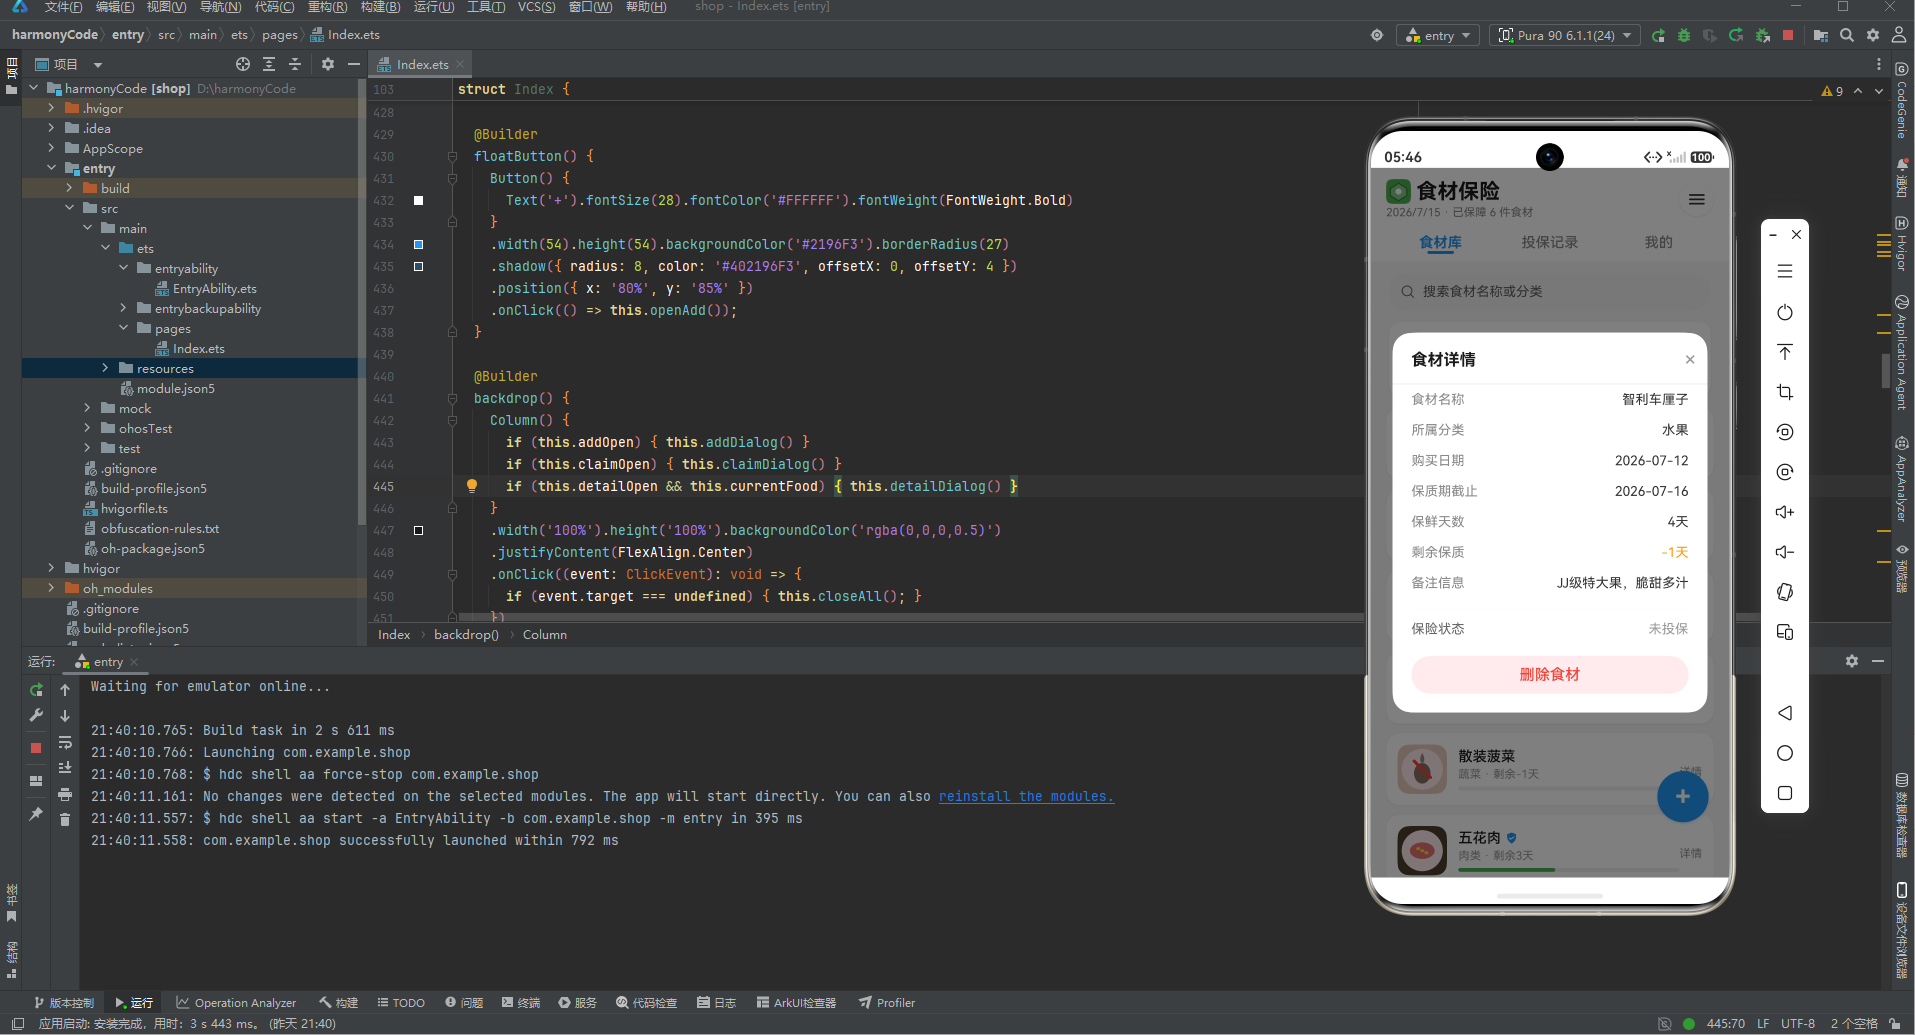Tap blue plus floating button in app
Viewport: 1915px width, 1035px height.
(1683, 797)
